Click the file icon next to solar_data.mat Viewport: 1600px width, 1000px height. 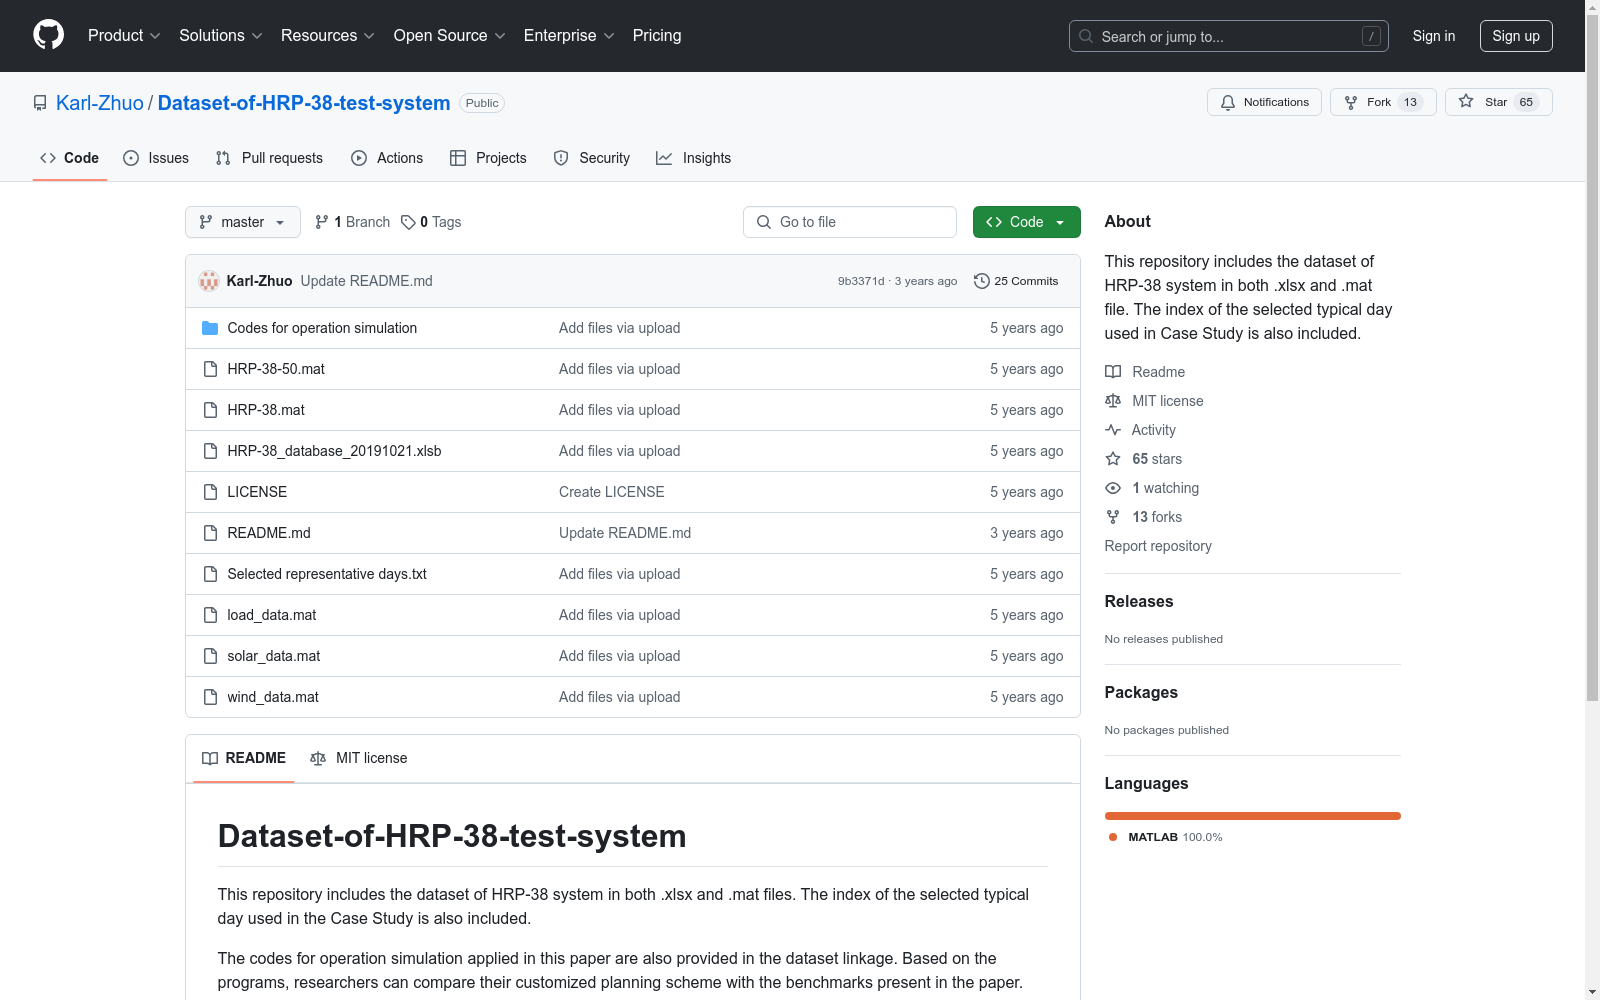tap(210, 656)
